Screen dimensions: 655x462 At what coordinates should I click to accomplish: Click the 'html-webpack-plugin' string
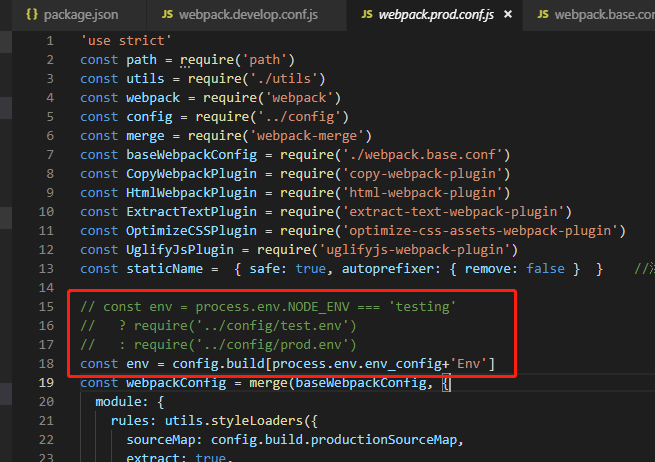coord(423,193)
